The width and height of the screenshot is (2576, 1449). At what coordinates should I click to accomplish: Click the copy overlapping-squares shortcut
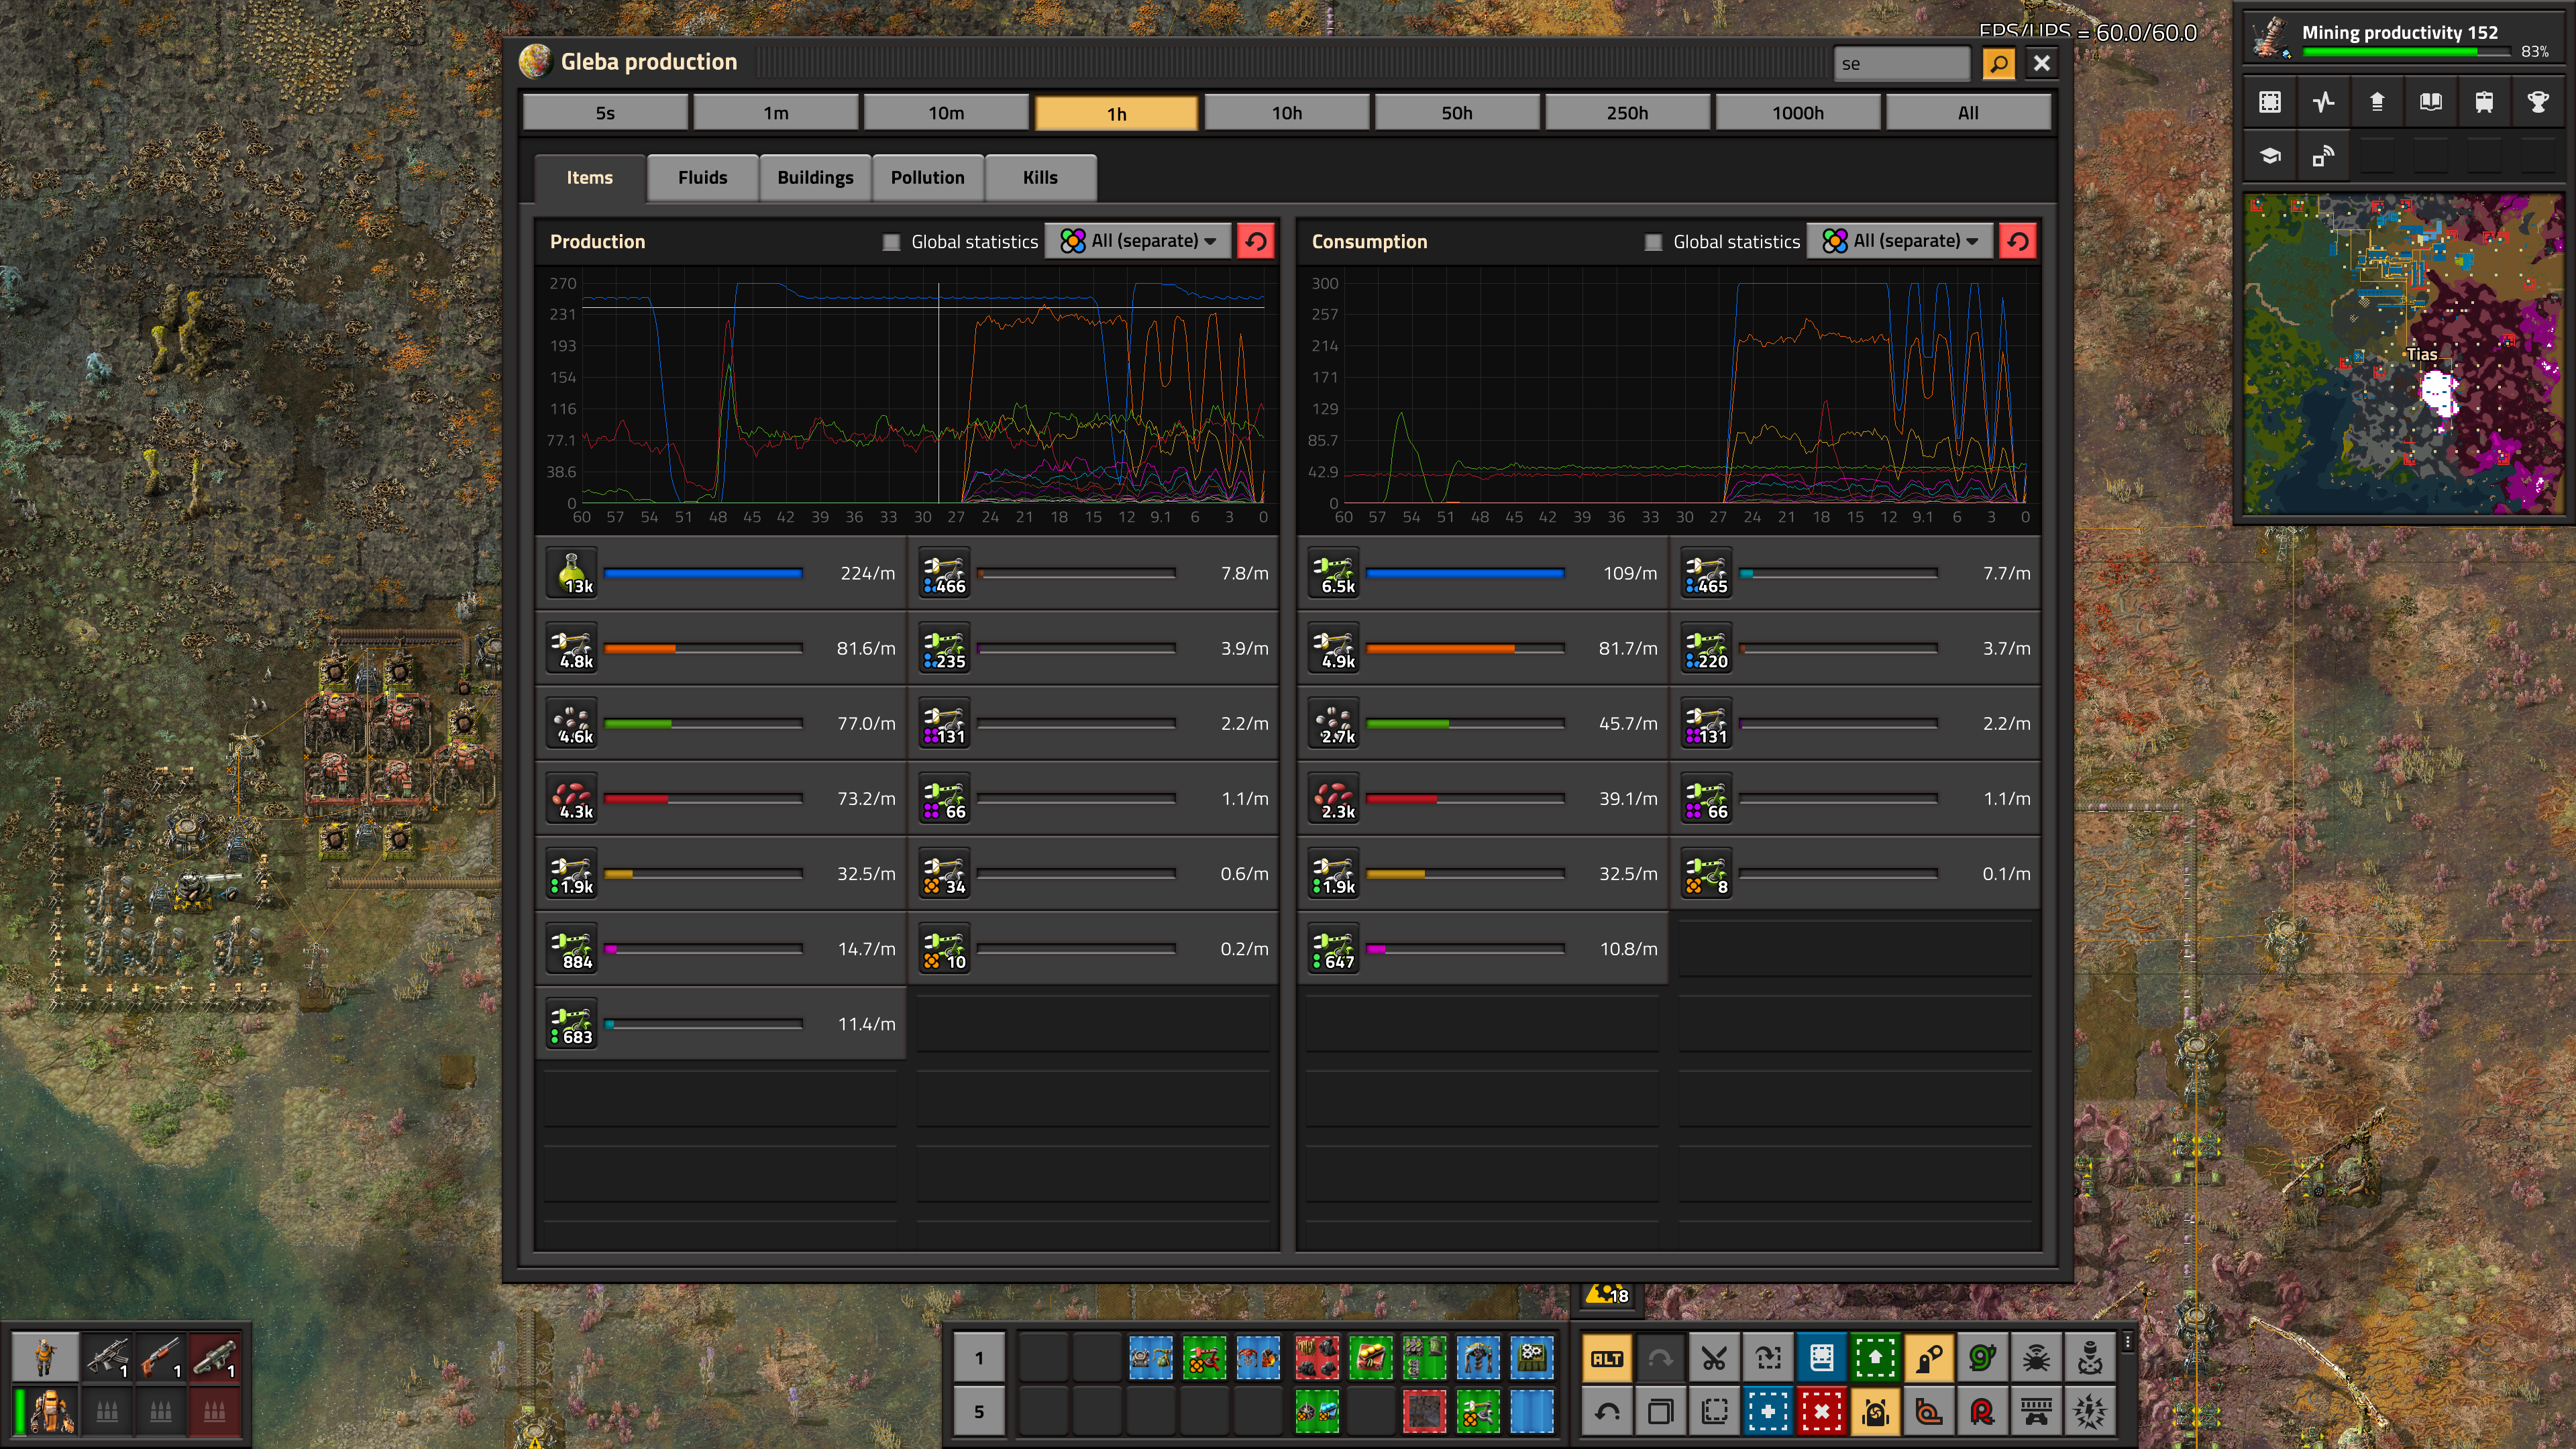[x=1661, y=1412]
